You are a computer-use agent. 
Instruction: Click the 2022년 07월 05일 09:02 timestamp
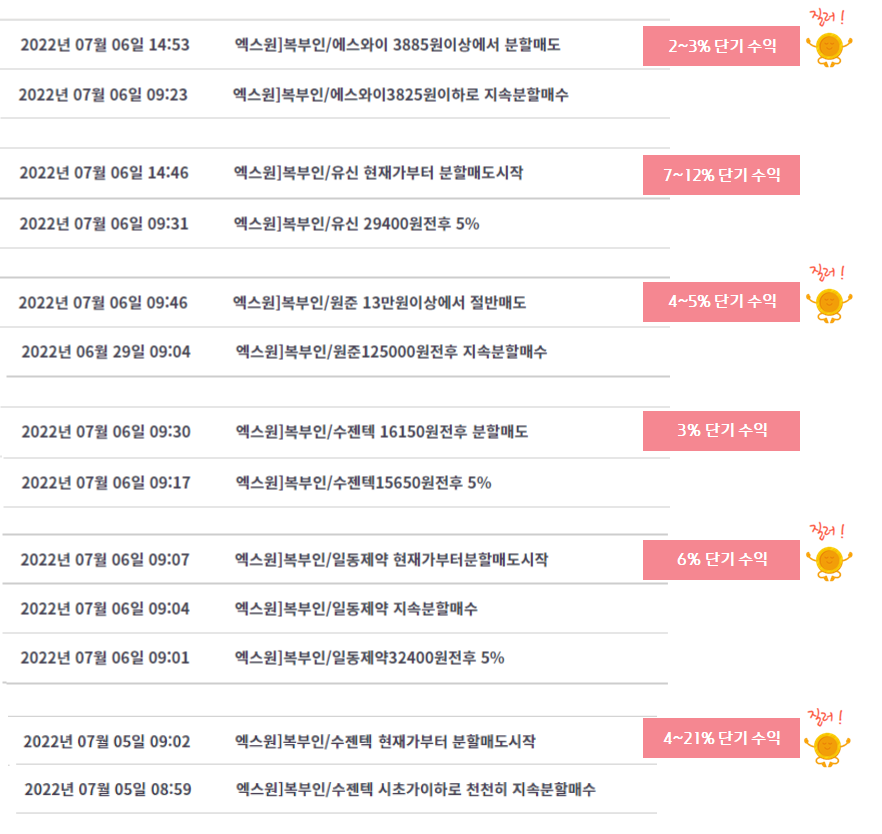coord(107,741)
